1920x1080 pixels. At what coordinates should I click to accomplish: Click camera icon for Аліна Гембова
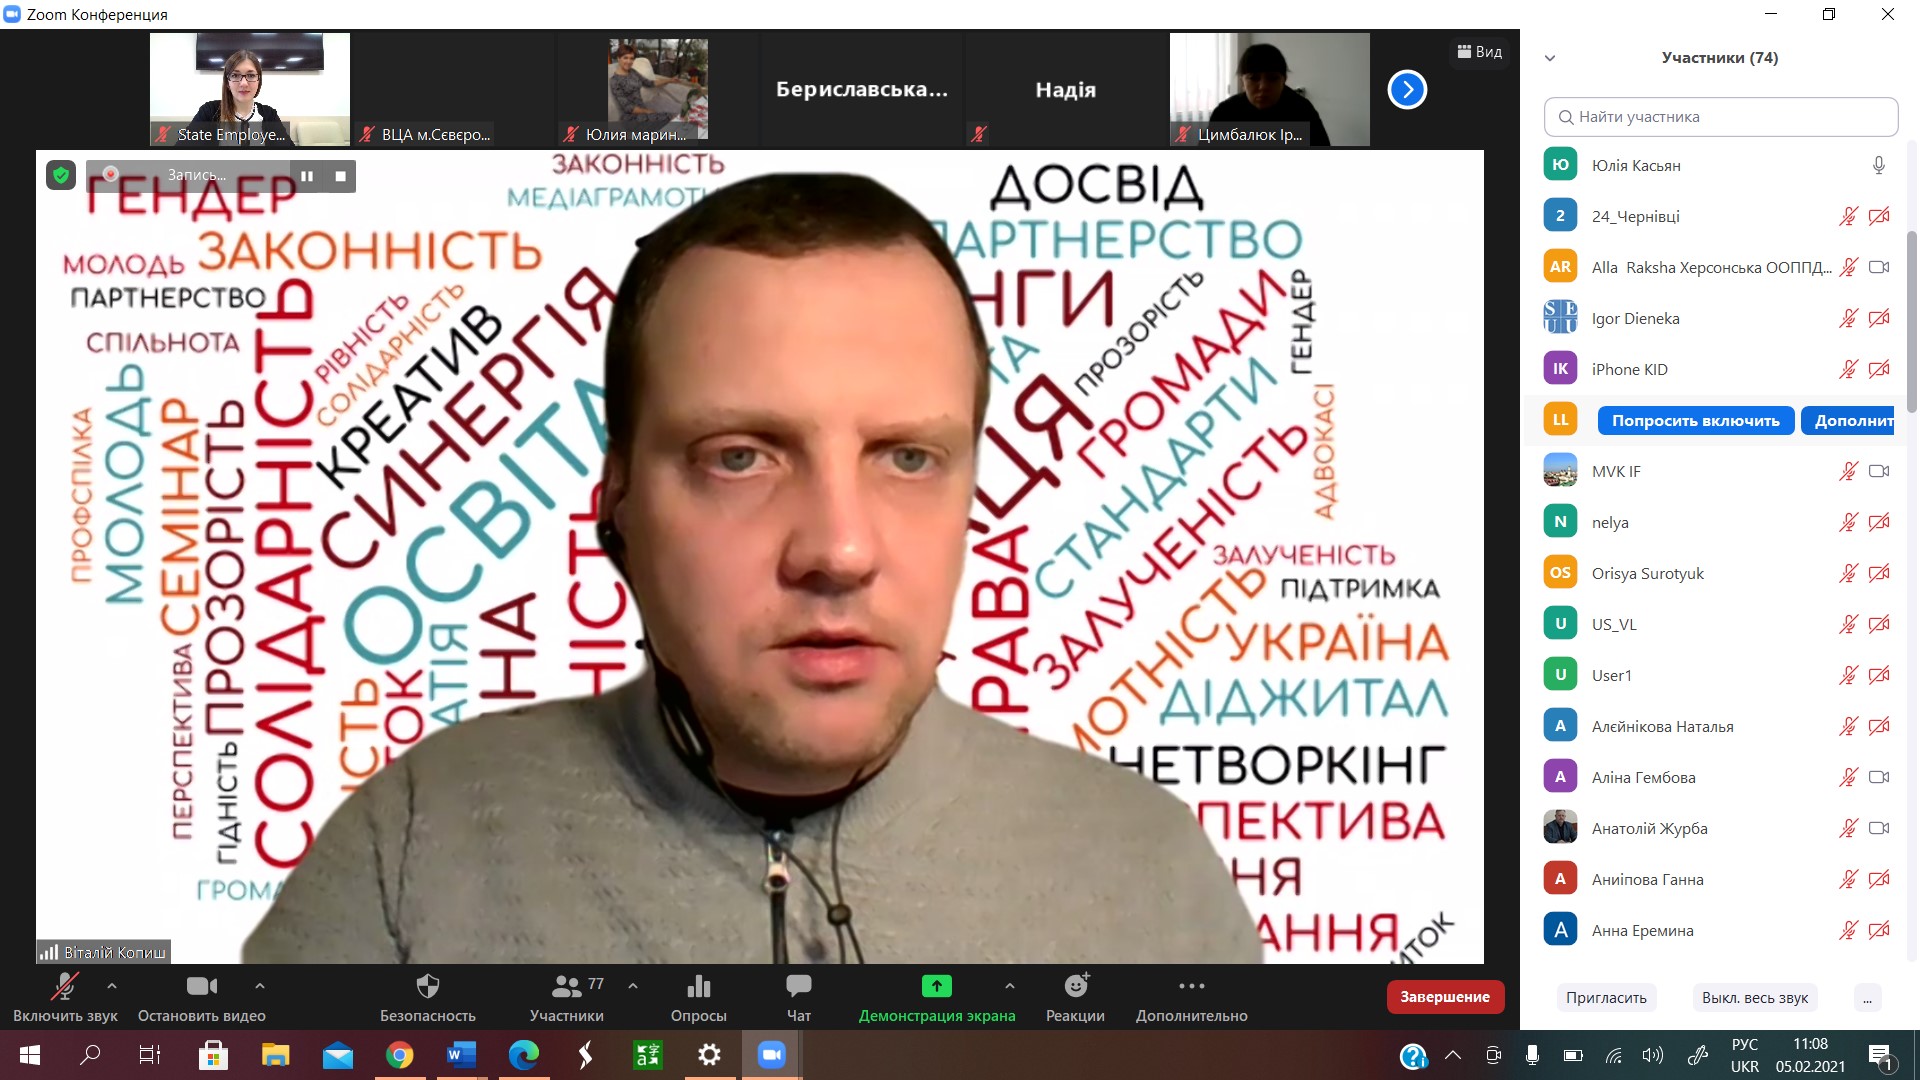pyautogui.click(x=1879, y=778)
